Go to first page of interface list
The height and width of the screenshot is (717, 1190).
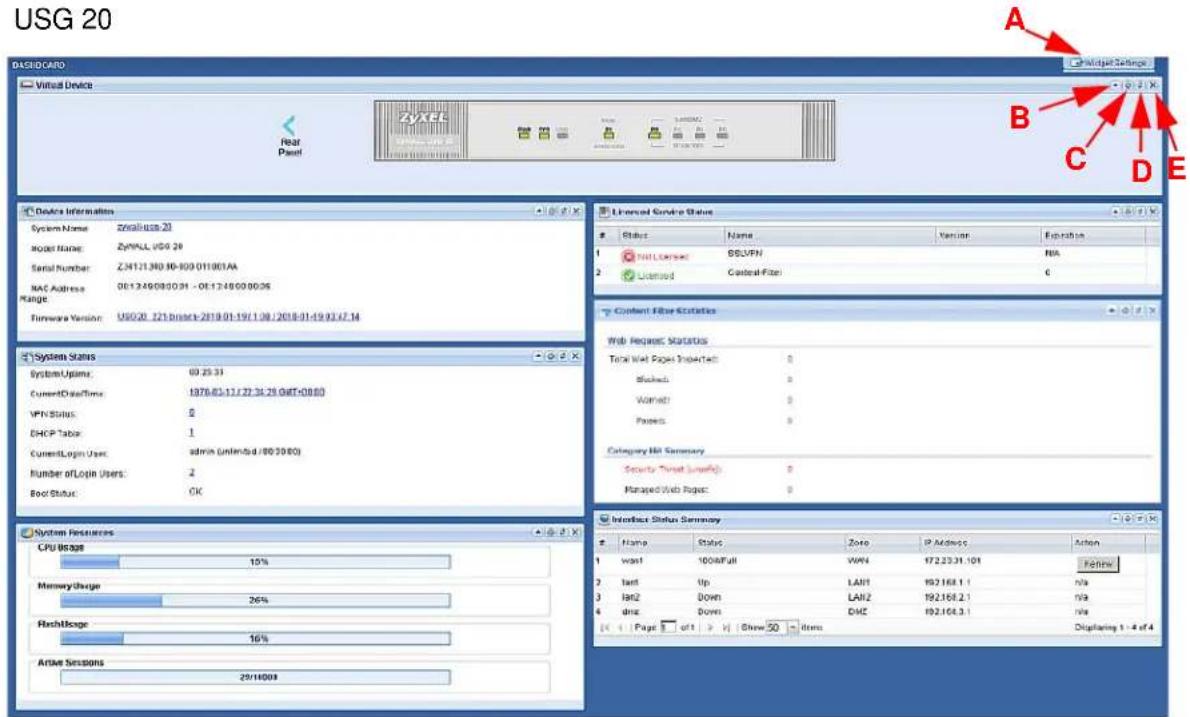pyautogui.click(x=605, y=627)
